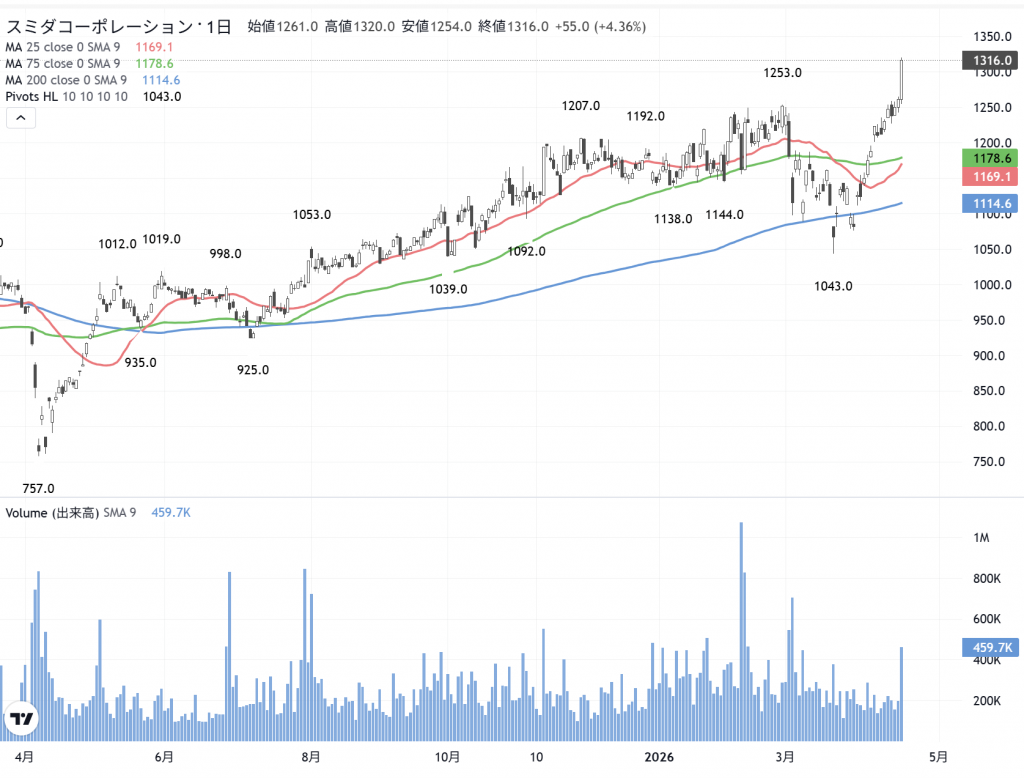Click the 1207.0 pivot high label
The width and height of the screenshot is (1024, 778).
[580, 105]
